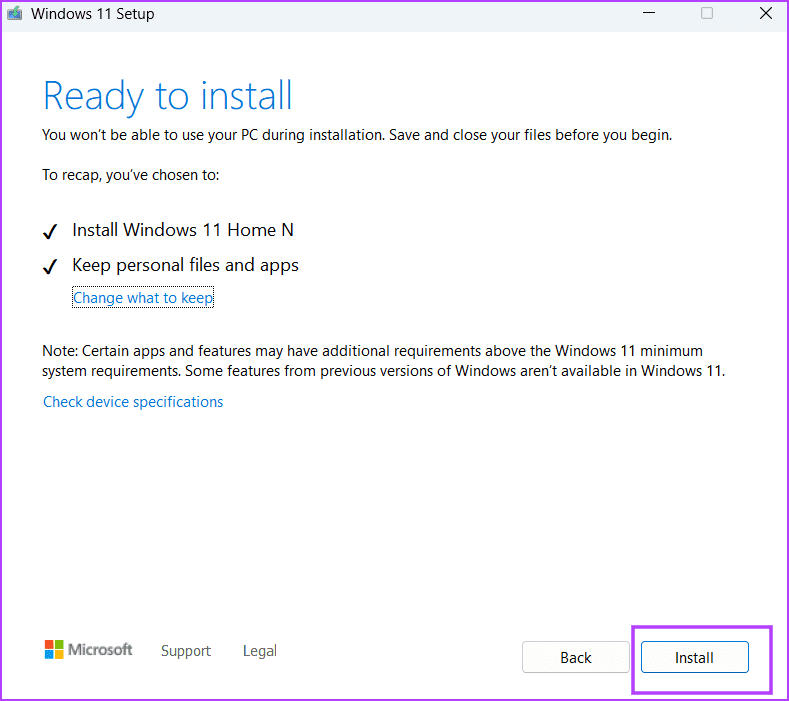Open Check device specifications link
Viewport: 789px width, 701px height.
pyautogui.click(x=133, y=402)
